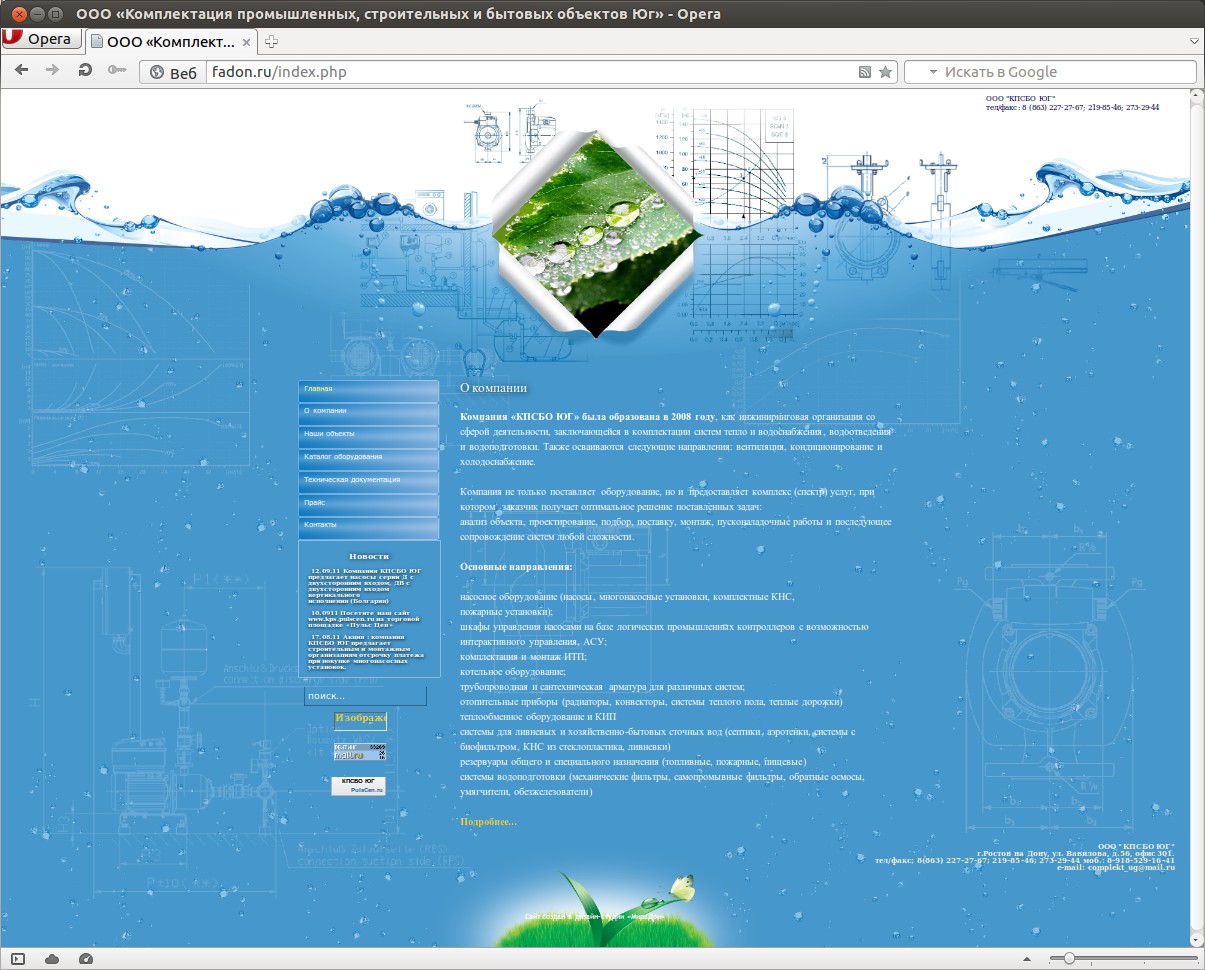Click the Новости heading

coord(369,556)
